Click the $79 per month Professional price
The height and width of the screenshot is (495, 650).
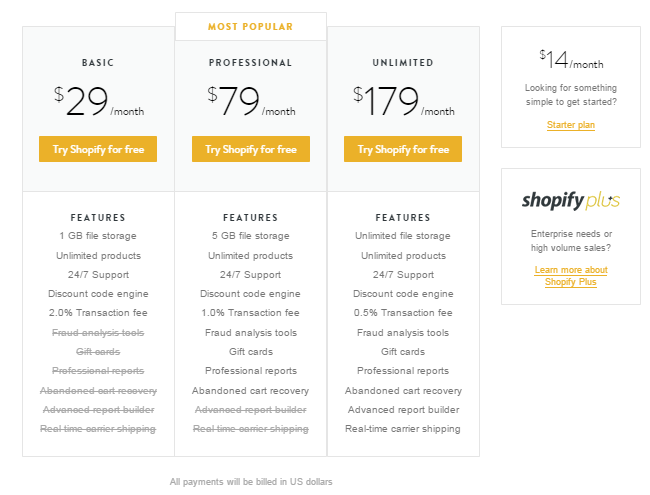pyautogui.click(x=251, y=101)
